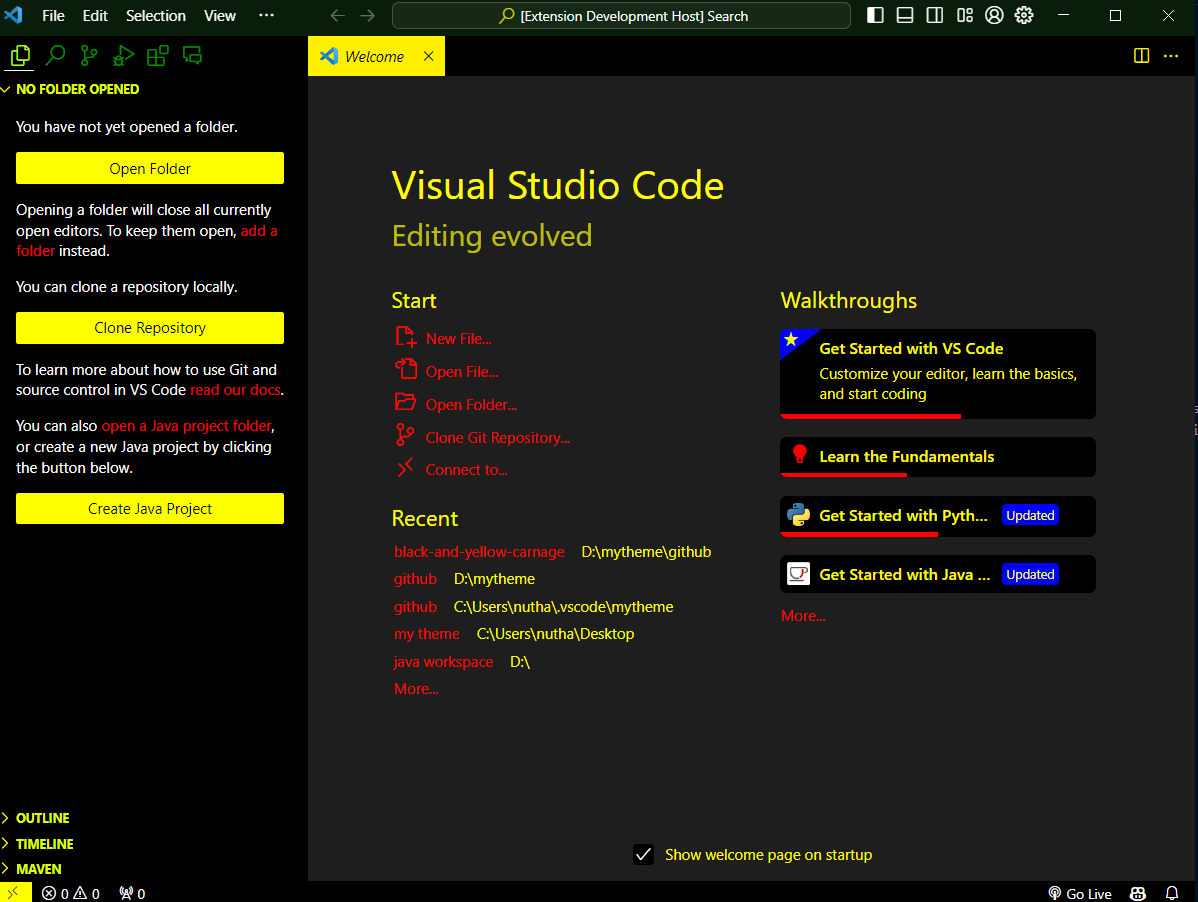Toggle primary side bar layout icon
The height and width of the screenshot is (902, 1198).
pos(875,15)
